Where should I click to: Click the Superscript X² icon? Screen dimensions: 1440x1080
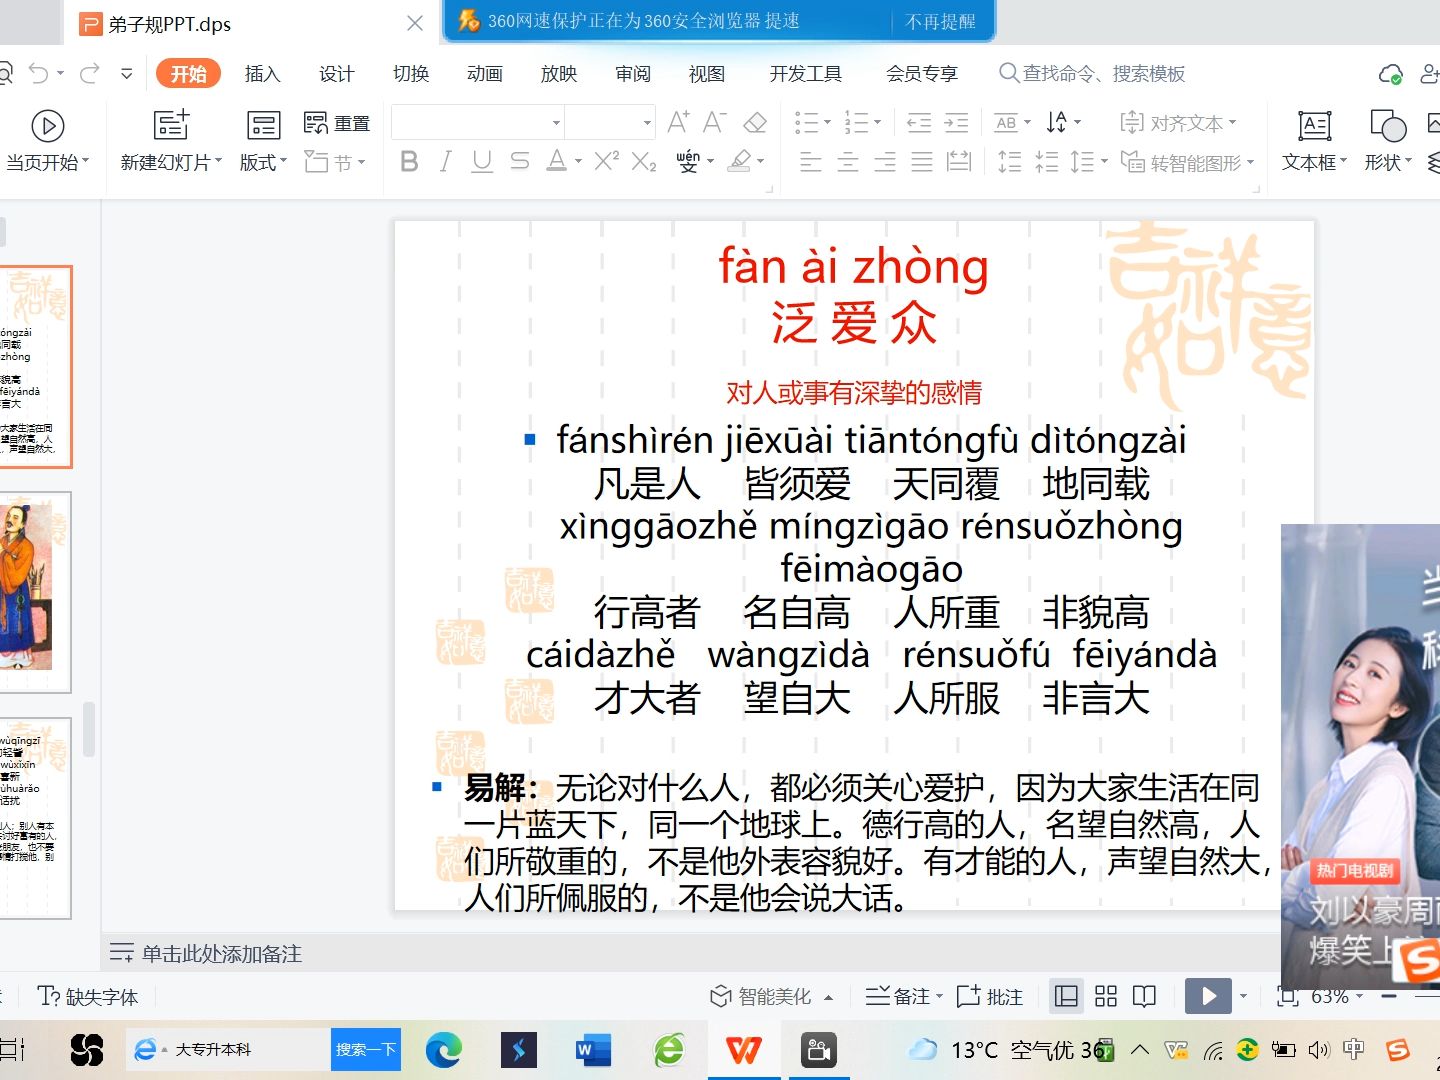[606, 161]
